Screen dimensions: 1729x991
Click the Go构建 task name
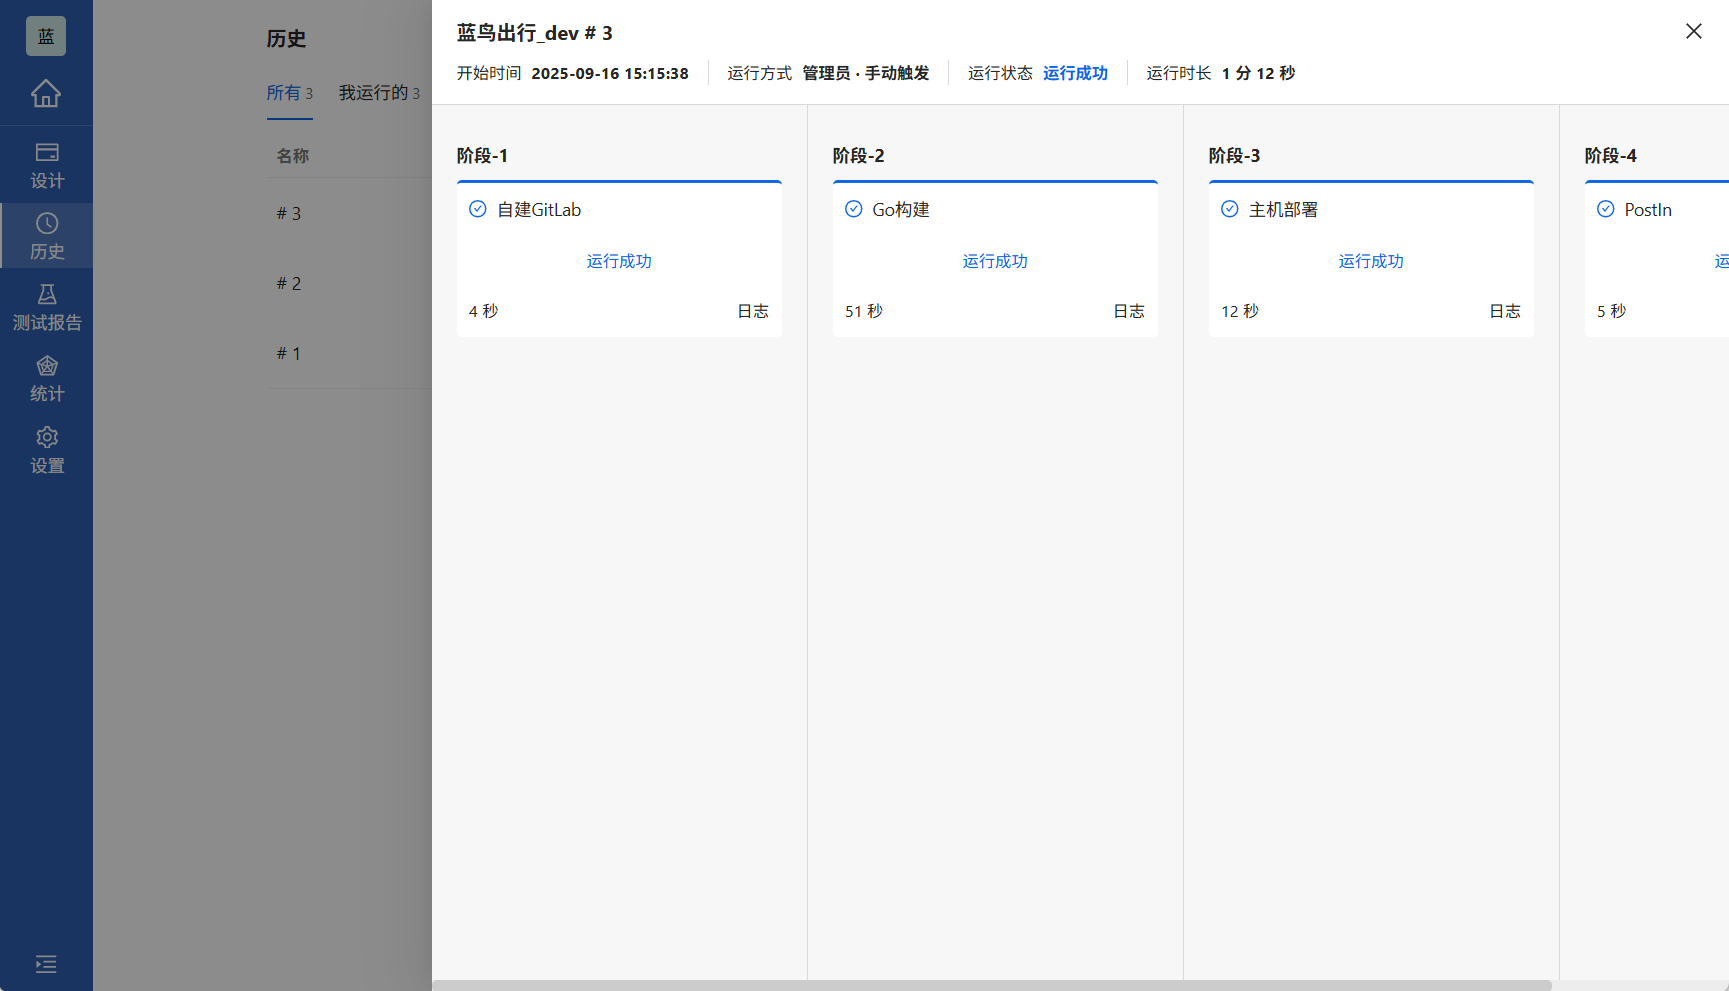click(901, 210)
